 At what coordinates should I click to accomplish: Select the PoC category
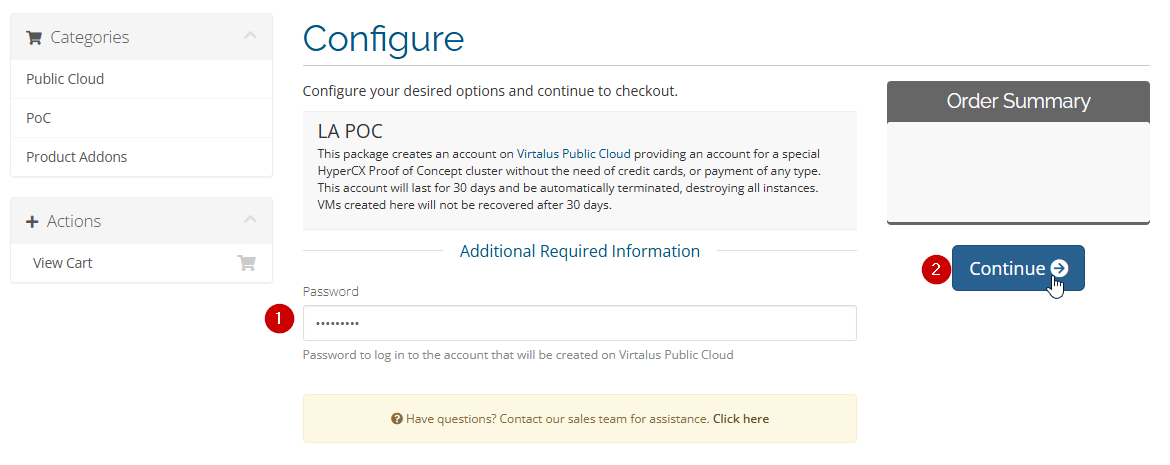38,118
